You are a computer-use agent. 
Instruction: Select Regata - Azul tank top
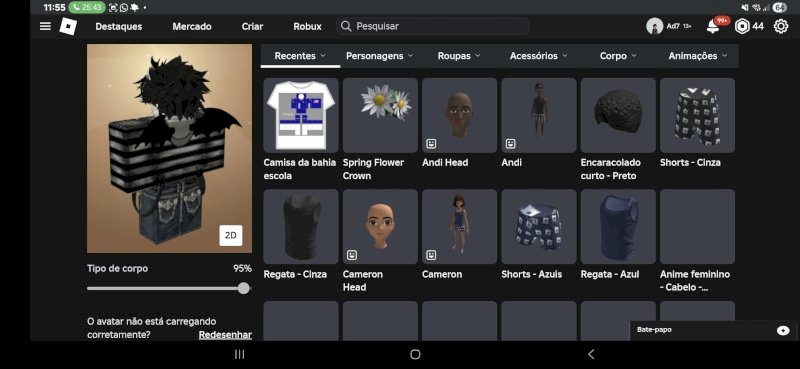618,227
